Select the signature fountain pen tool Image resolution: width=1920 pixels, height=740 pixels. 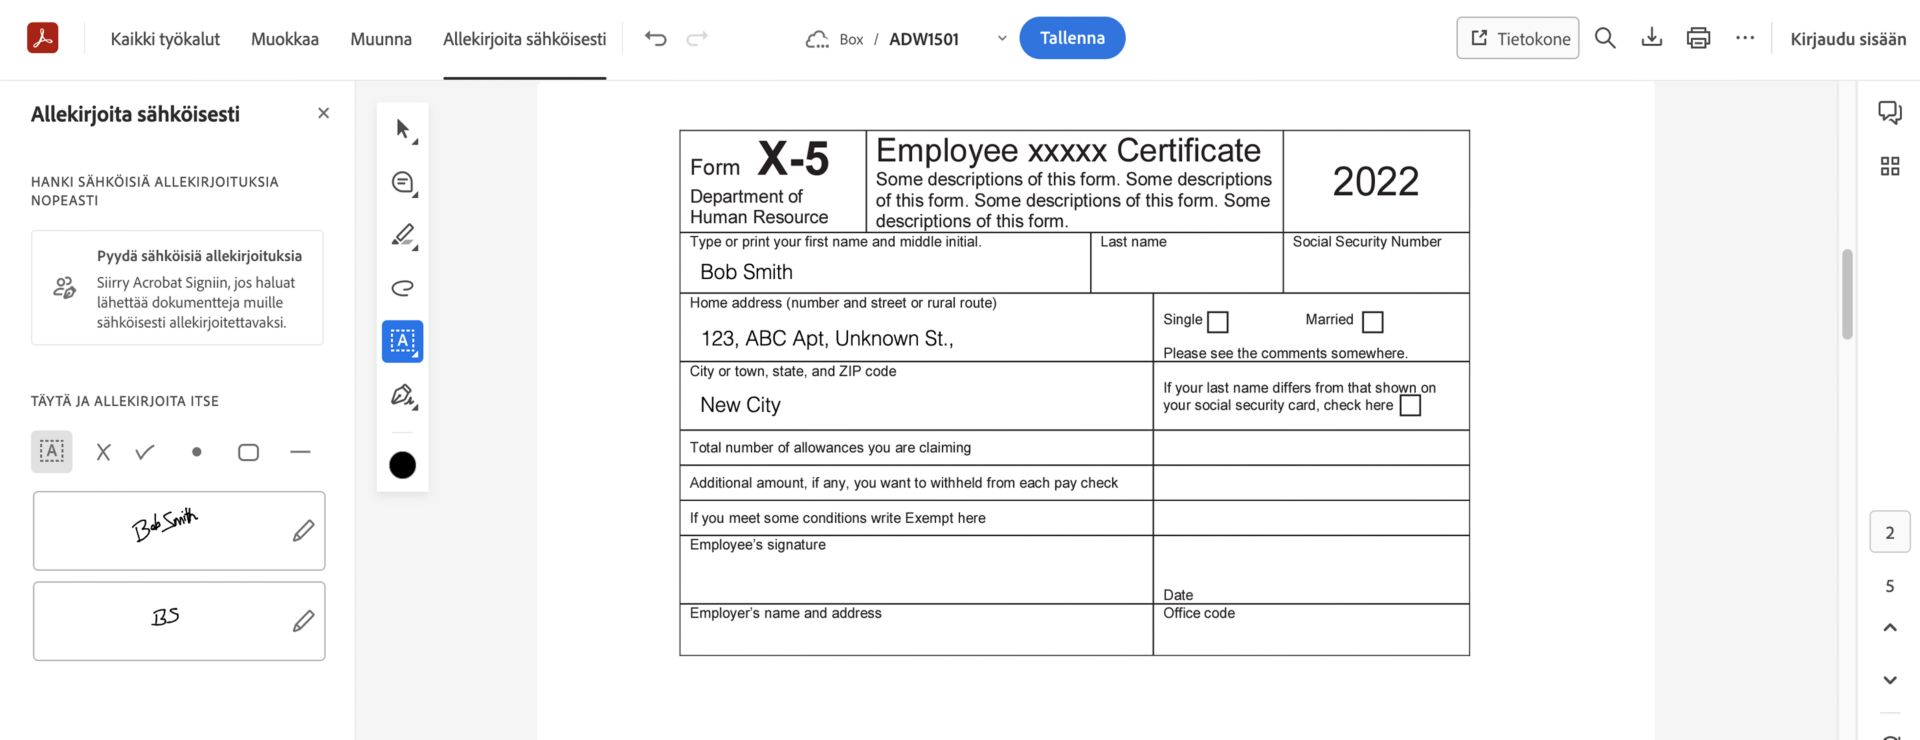click(403, 395)
